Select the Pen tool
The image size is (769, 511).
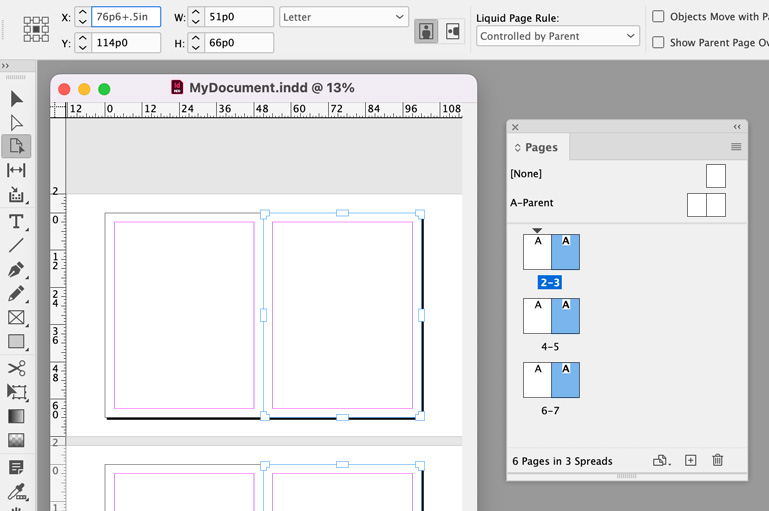16,270
